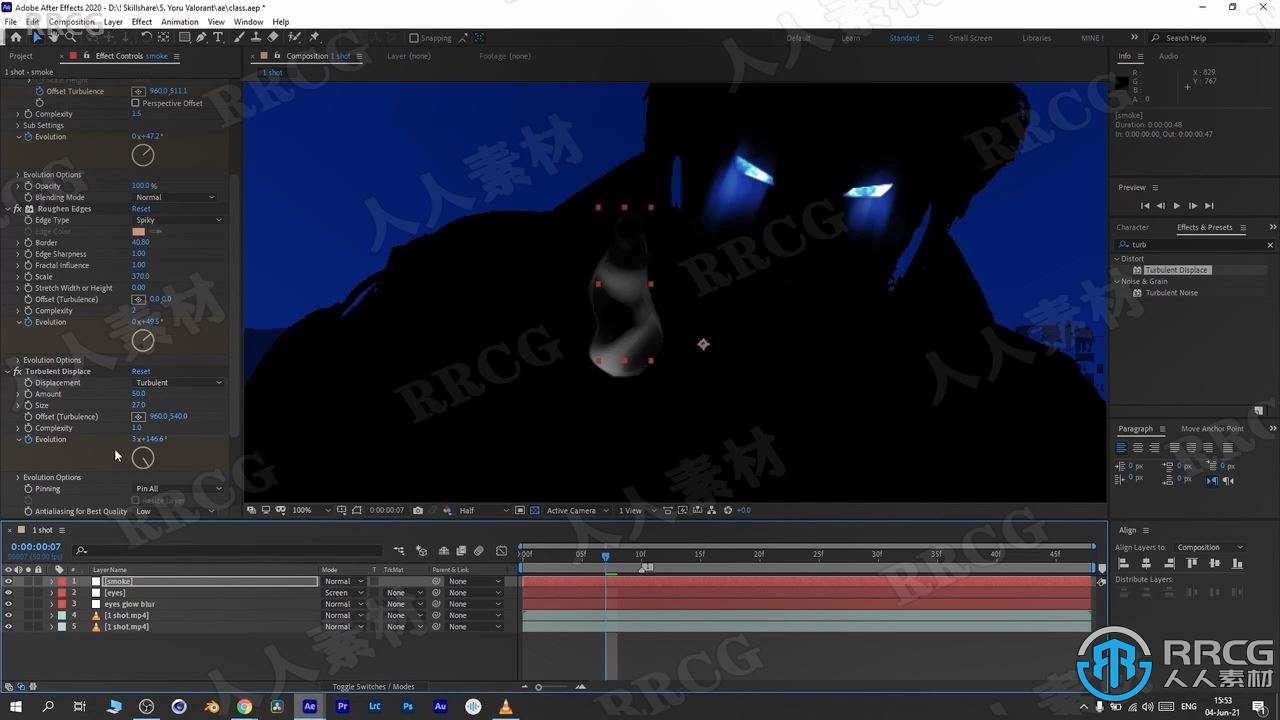Click the Home icon in the toolbar
Image resolution: width=1280 pixels, height=720 pixels.
[16, 37]
